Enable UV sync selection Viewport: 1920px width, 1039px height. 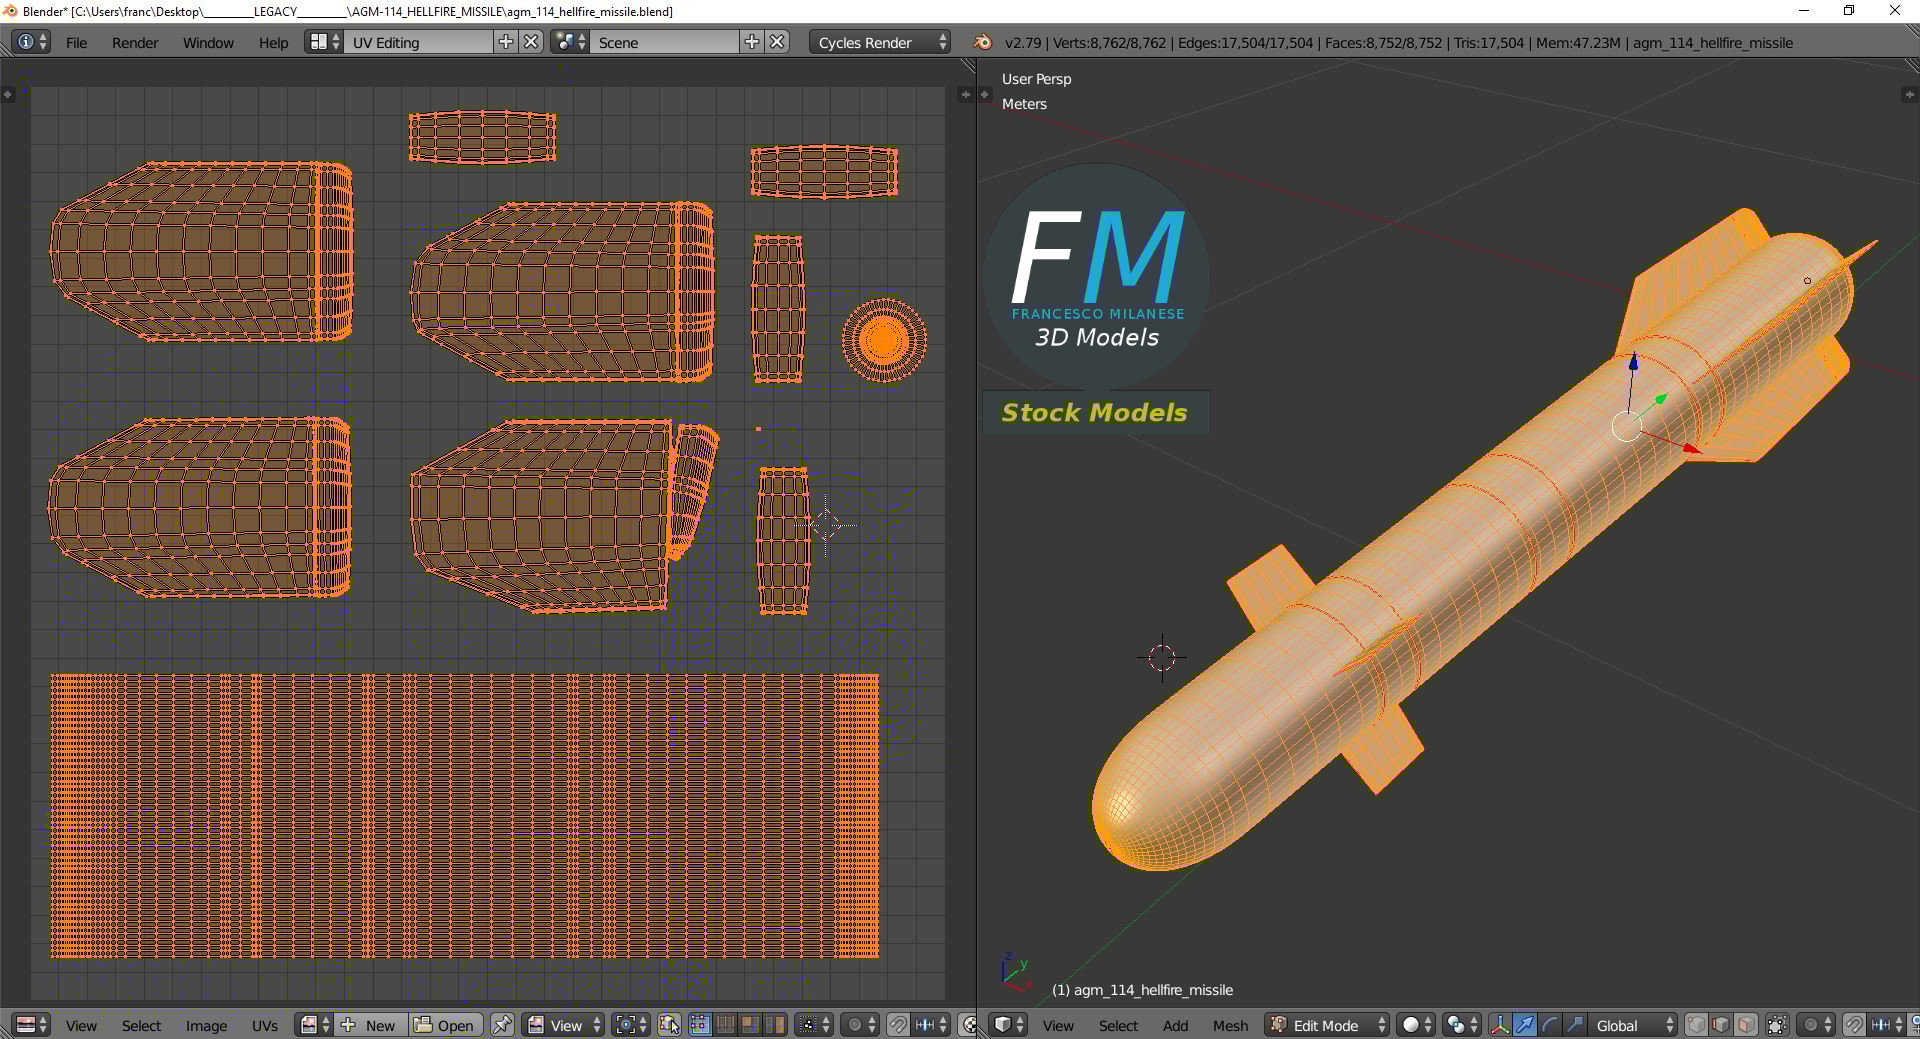669,1025
